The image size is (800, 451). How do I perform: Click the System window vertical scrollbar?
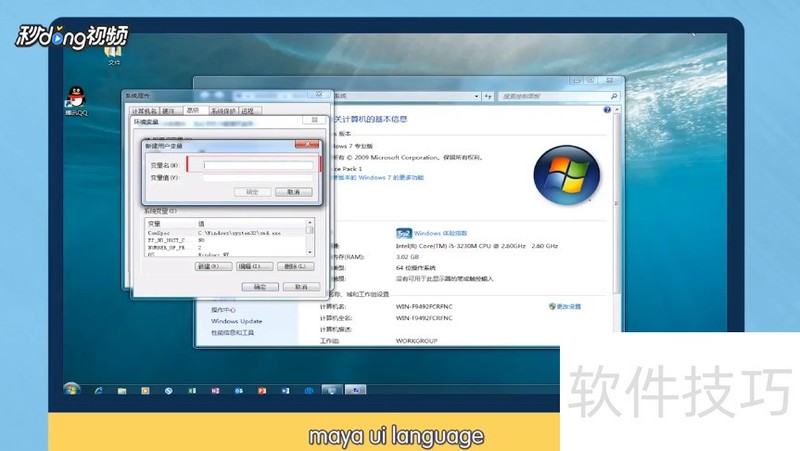[x=616, y=203]
